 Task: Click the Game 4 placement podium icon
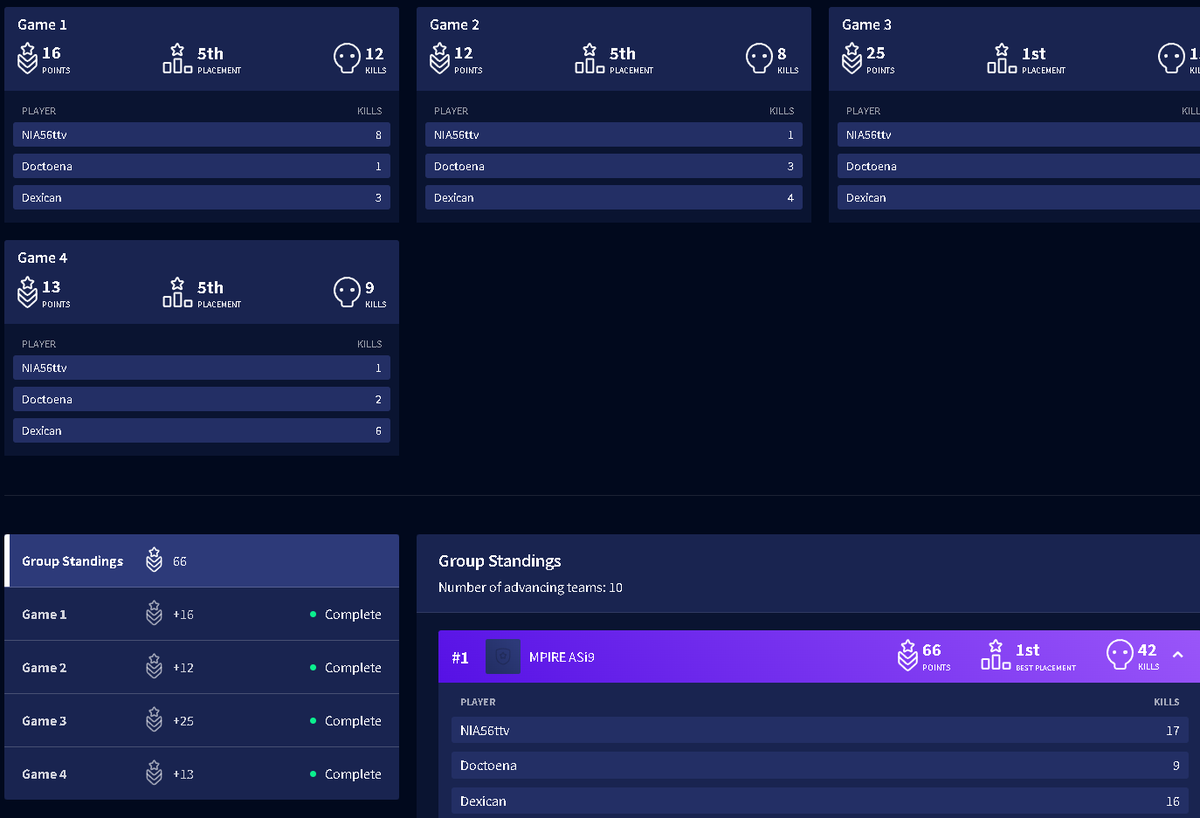[177, 292]
